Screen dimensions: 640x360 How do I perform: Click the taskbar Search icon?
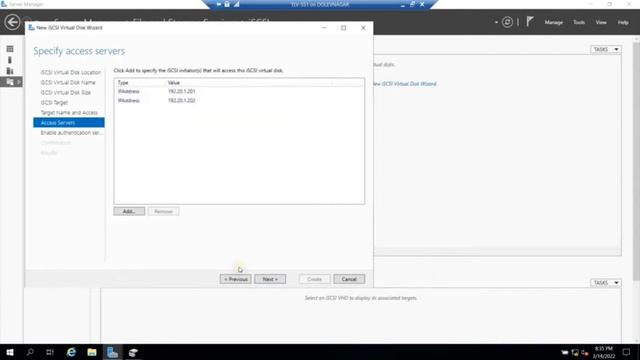(x=30, y=352)
